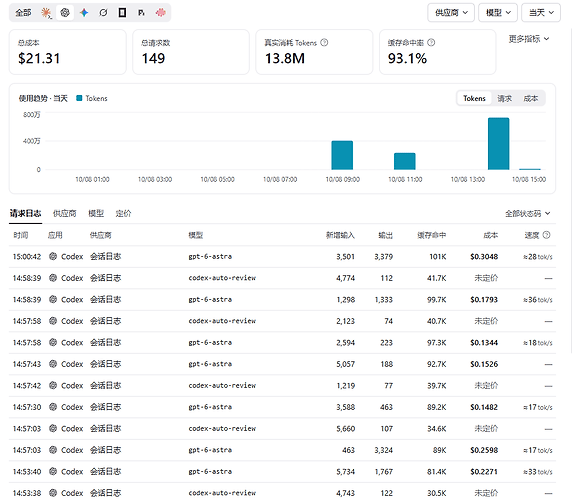Click Codex icon in the 14:53:40 row
Screen dimensions: 572x500
pyautogui.click(x=53, y=472)
